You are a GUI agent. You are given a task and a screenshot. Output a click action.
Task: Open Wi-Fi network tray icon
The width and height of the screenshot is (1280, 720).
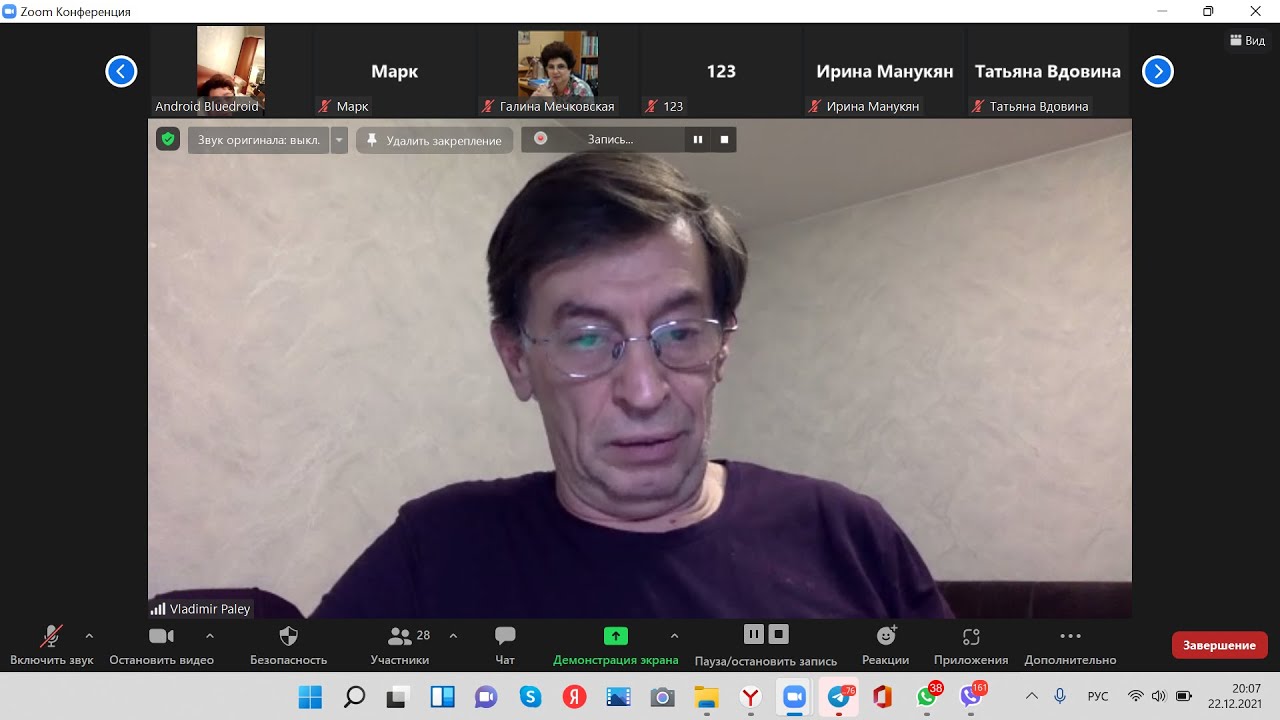pos(1135,696)
